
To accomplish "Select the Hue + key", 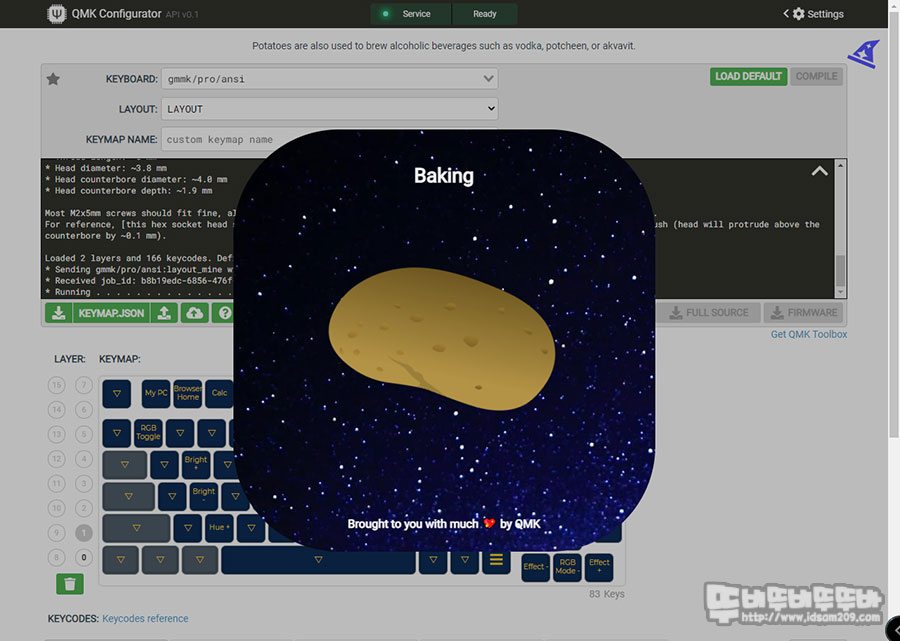I will [x=219, y=528].
